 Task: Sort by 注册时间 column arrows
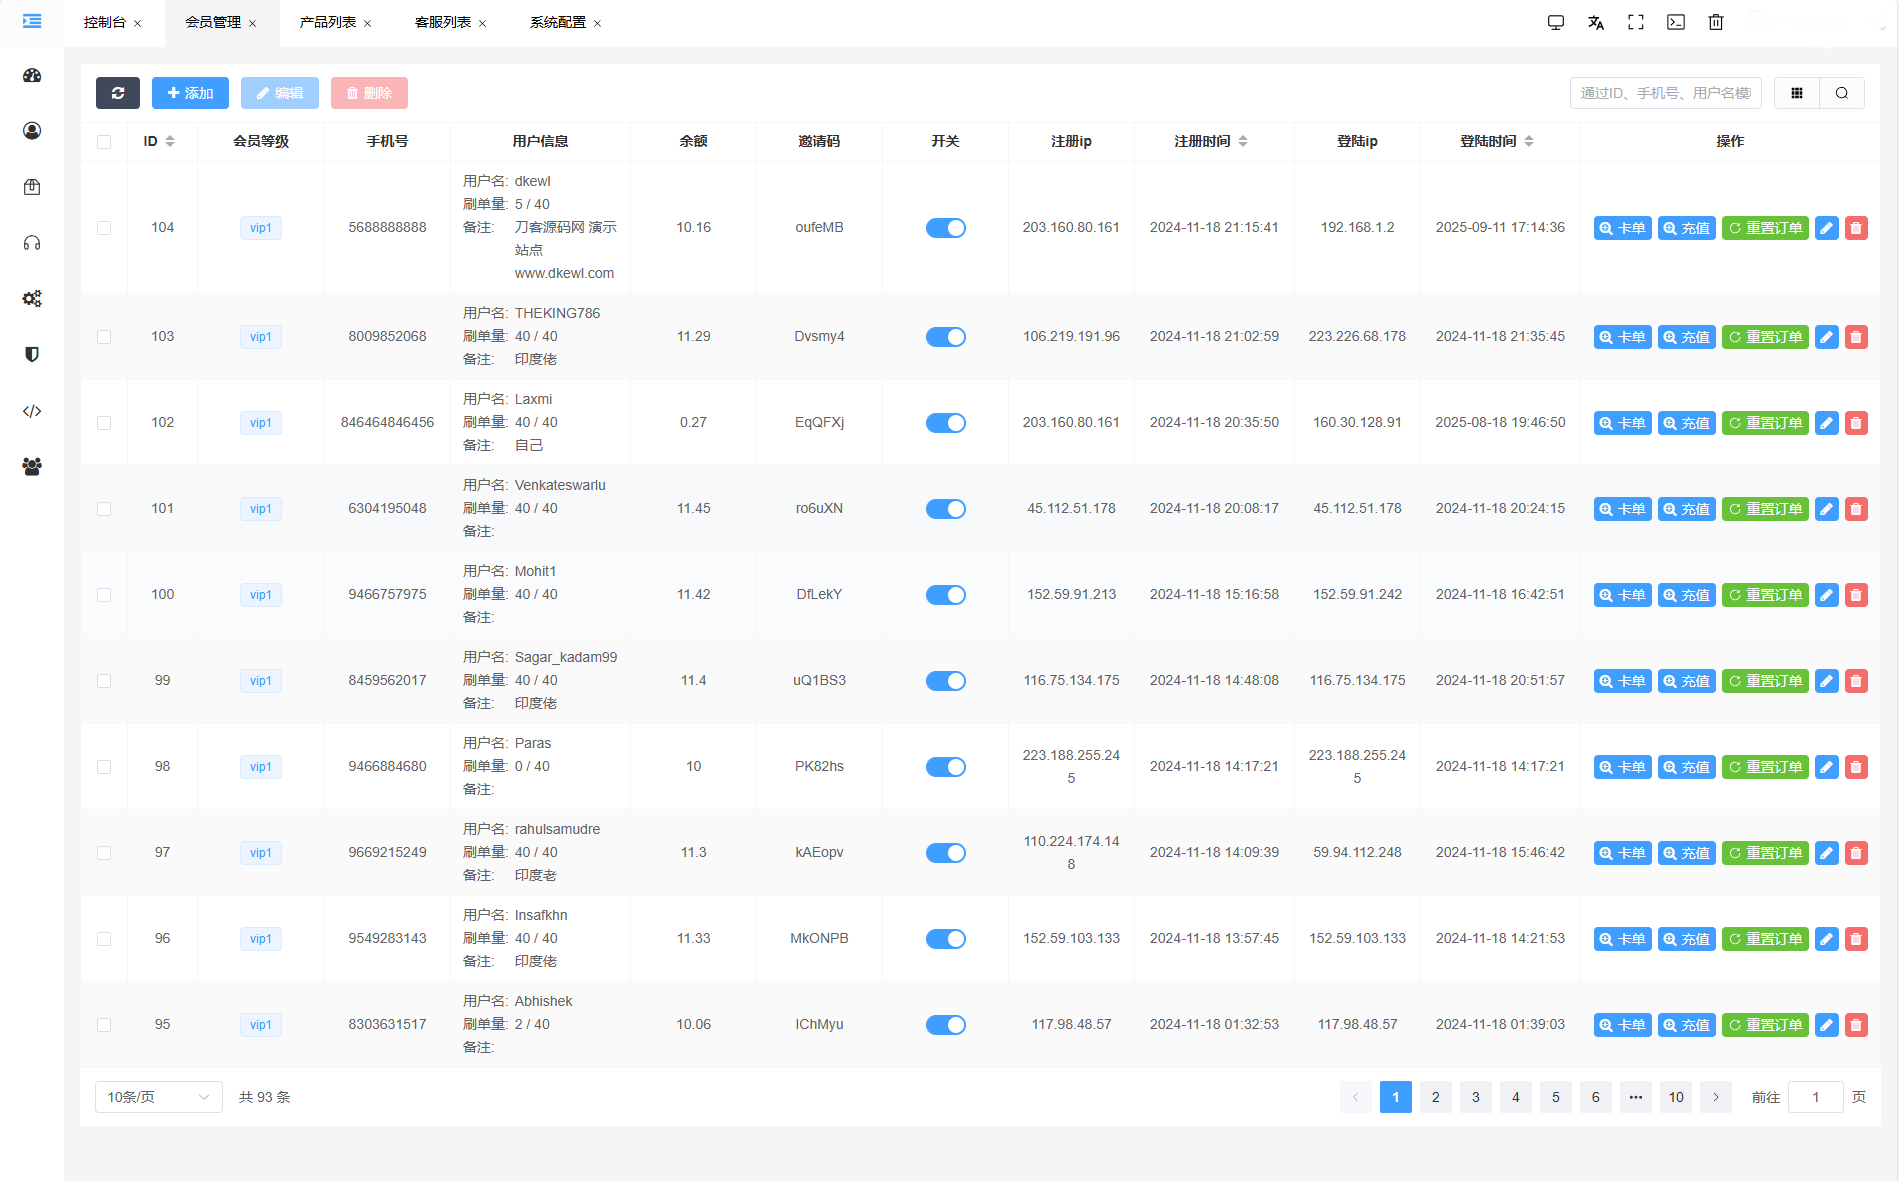tap(1243, 142)
